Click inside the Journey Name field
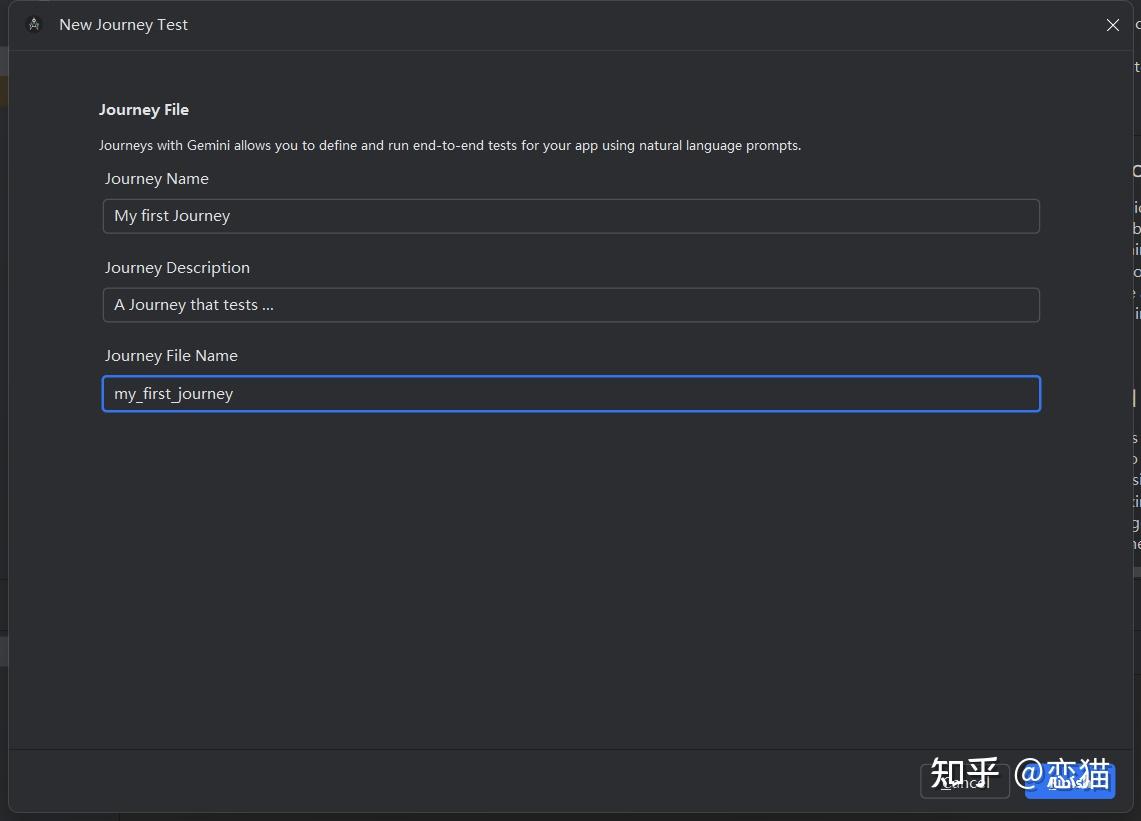Image resolution: width=1141 pixels, height=821 pixels. pyautogui.click(x=570, y=216)
